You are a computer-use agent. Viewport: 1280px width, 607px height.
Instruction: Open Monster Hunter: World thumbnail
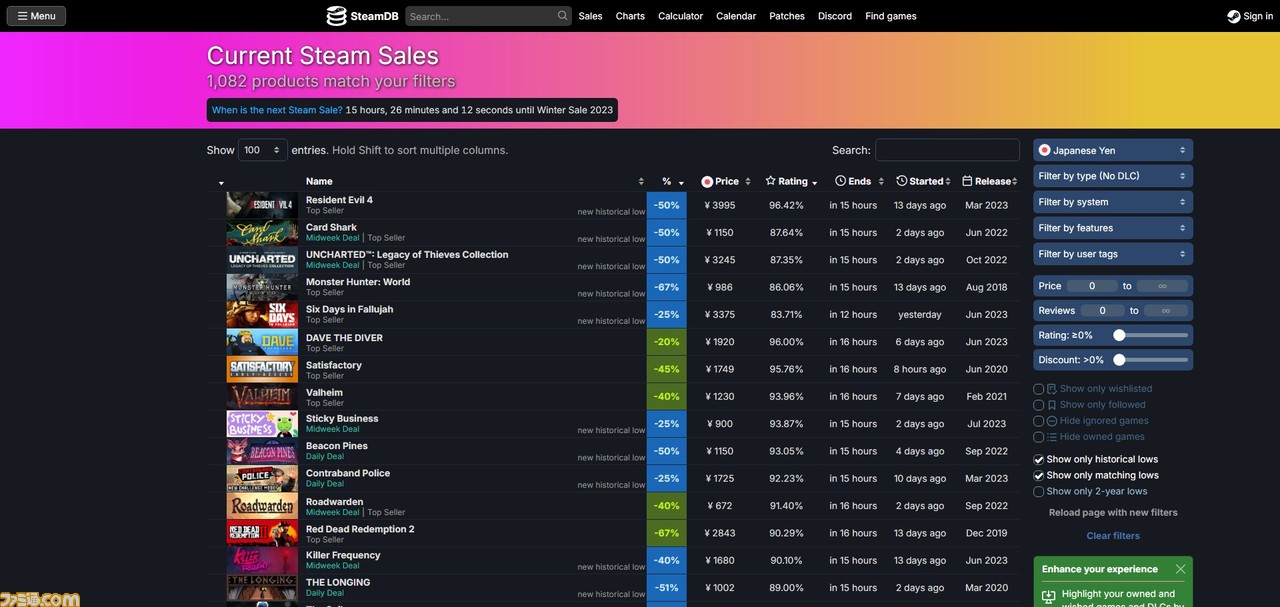coord(262,287)
